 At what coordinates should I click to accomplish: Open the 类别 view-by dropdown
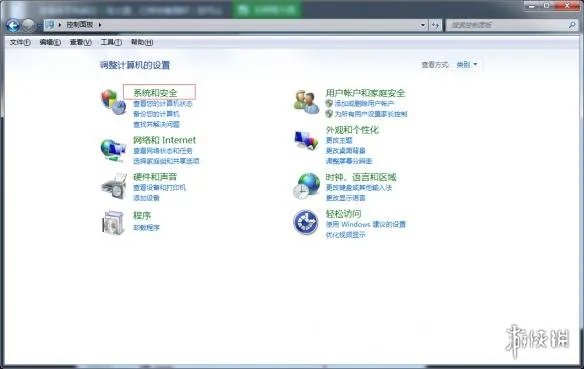point(467,65)
